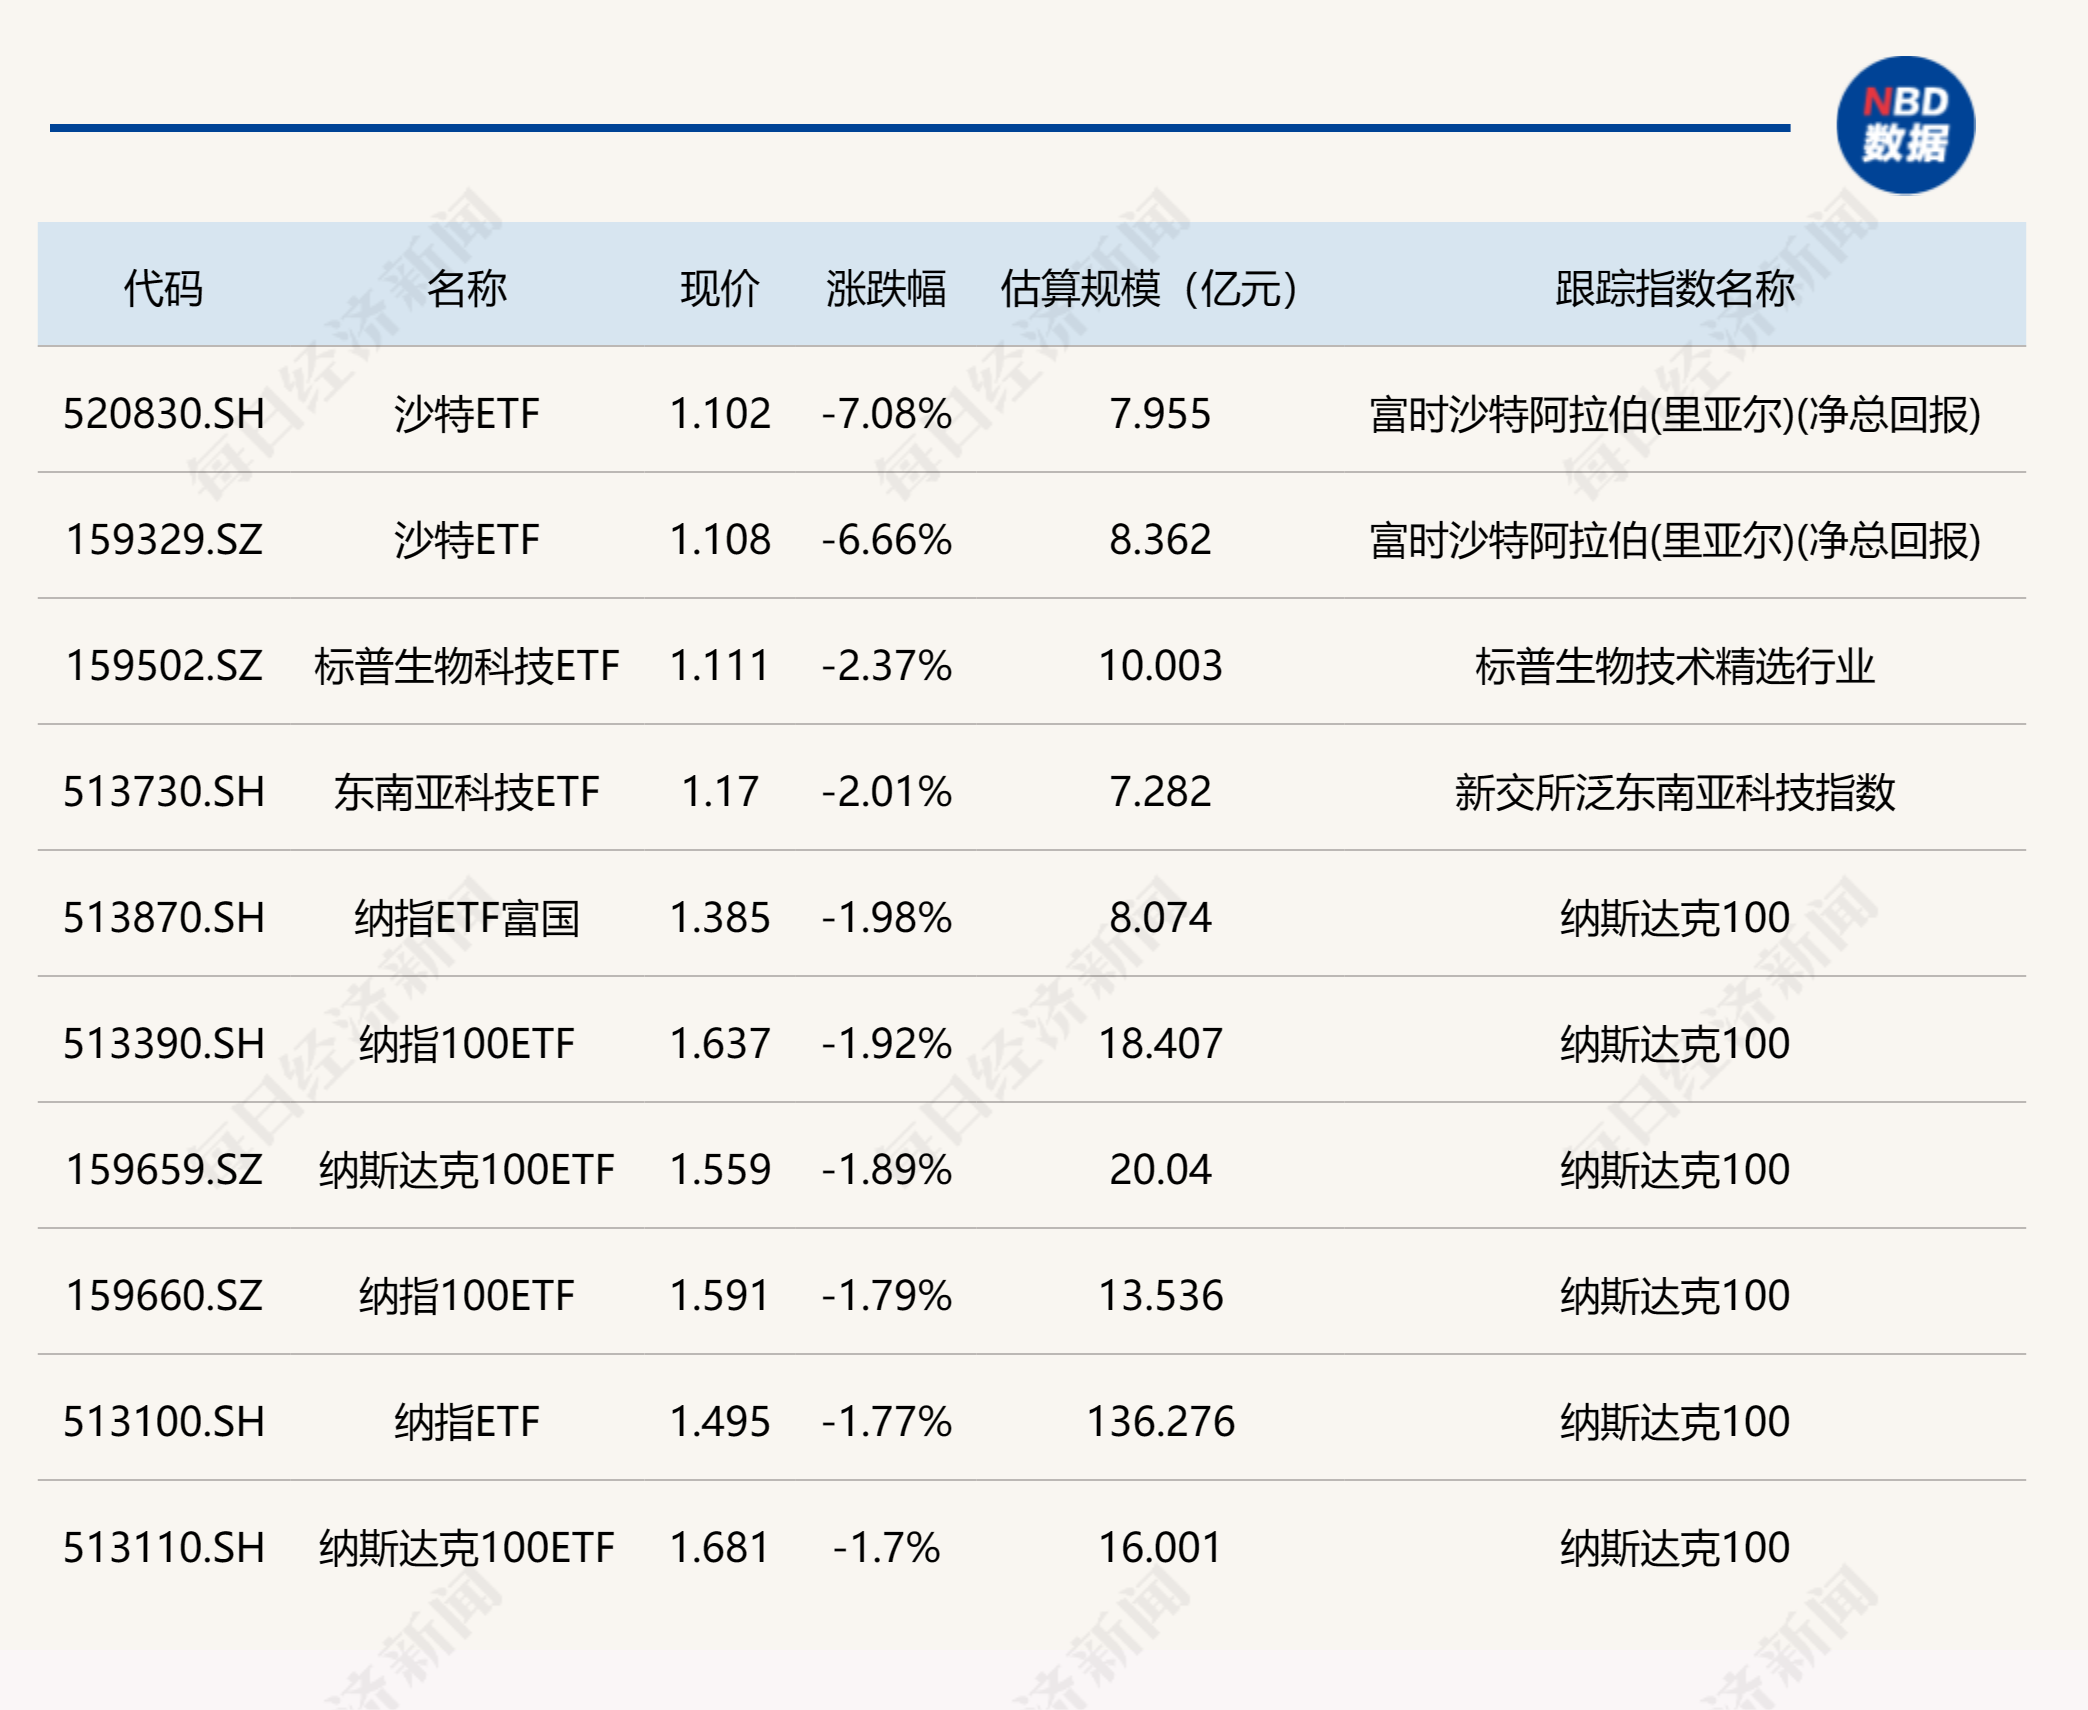2088x1710 pixels.
Task: Select the 代码 column header
Action: click(163, 289)
